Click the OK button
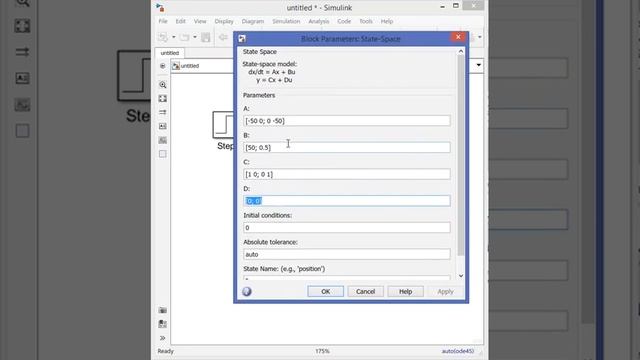This screenshot has width=640, height=360. [325, 291]
